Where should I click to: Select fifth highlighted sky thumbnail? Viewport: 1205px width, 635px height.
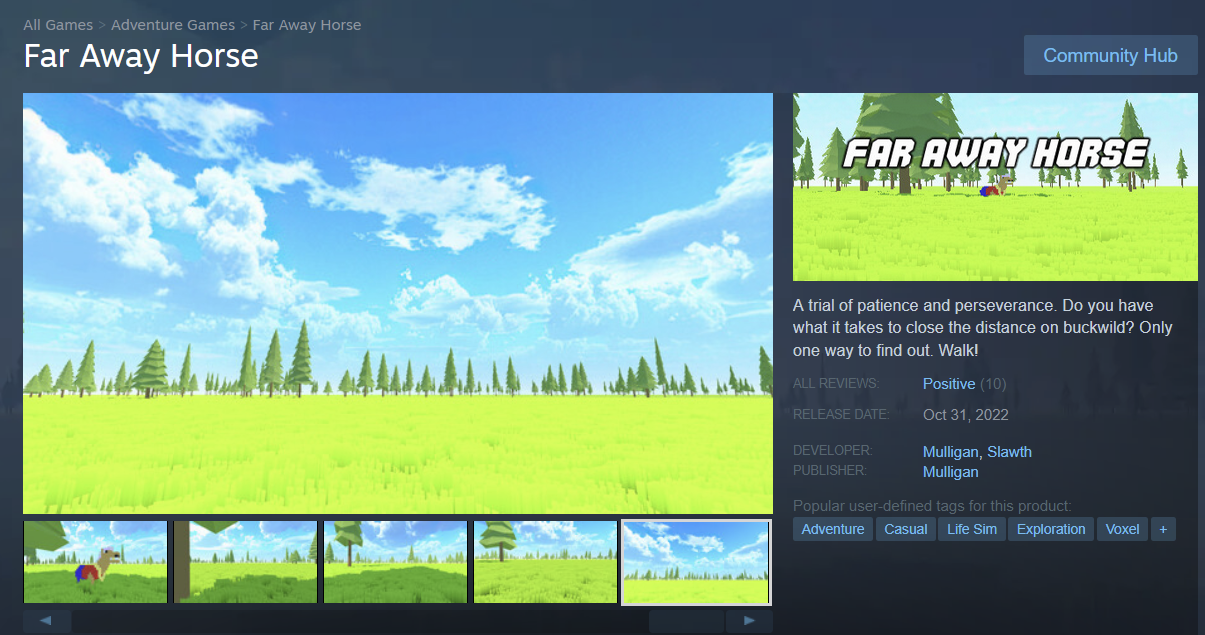point(696,562)
